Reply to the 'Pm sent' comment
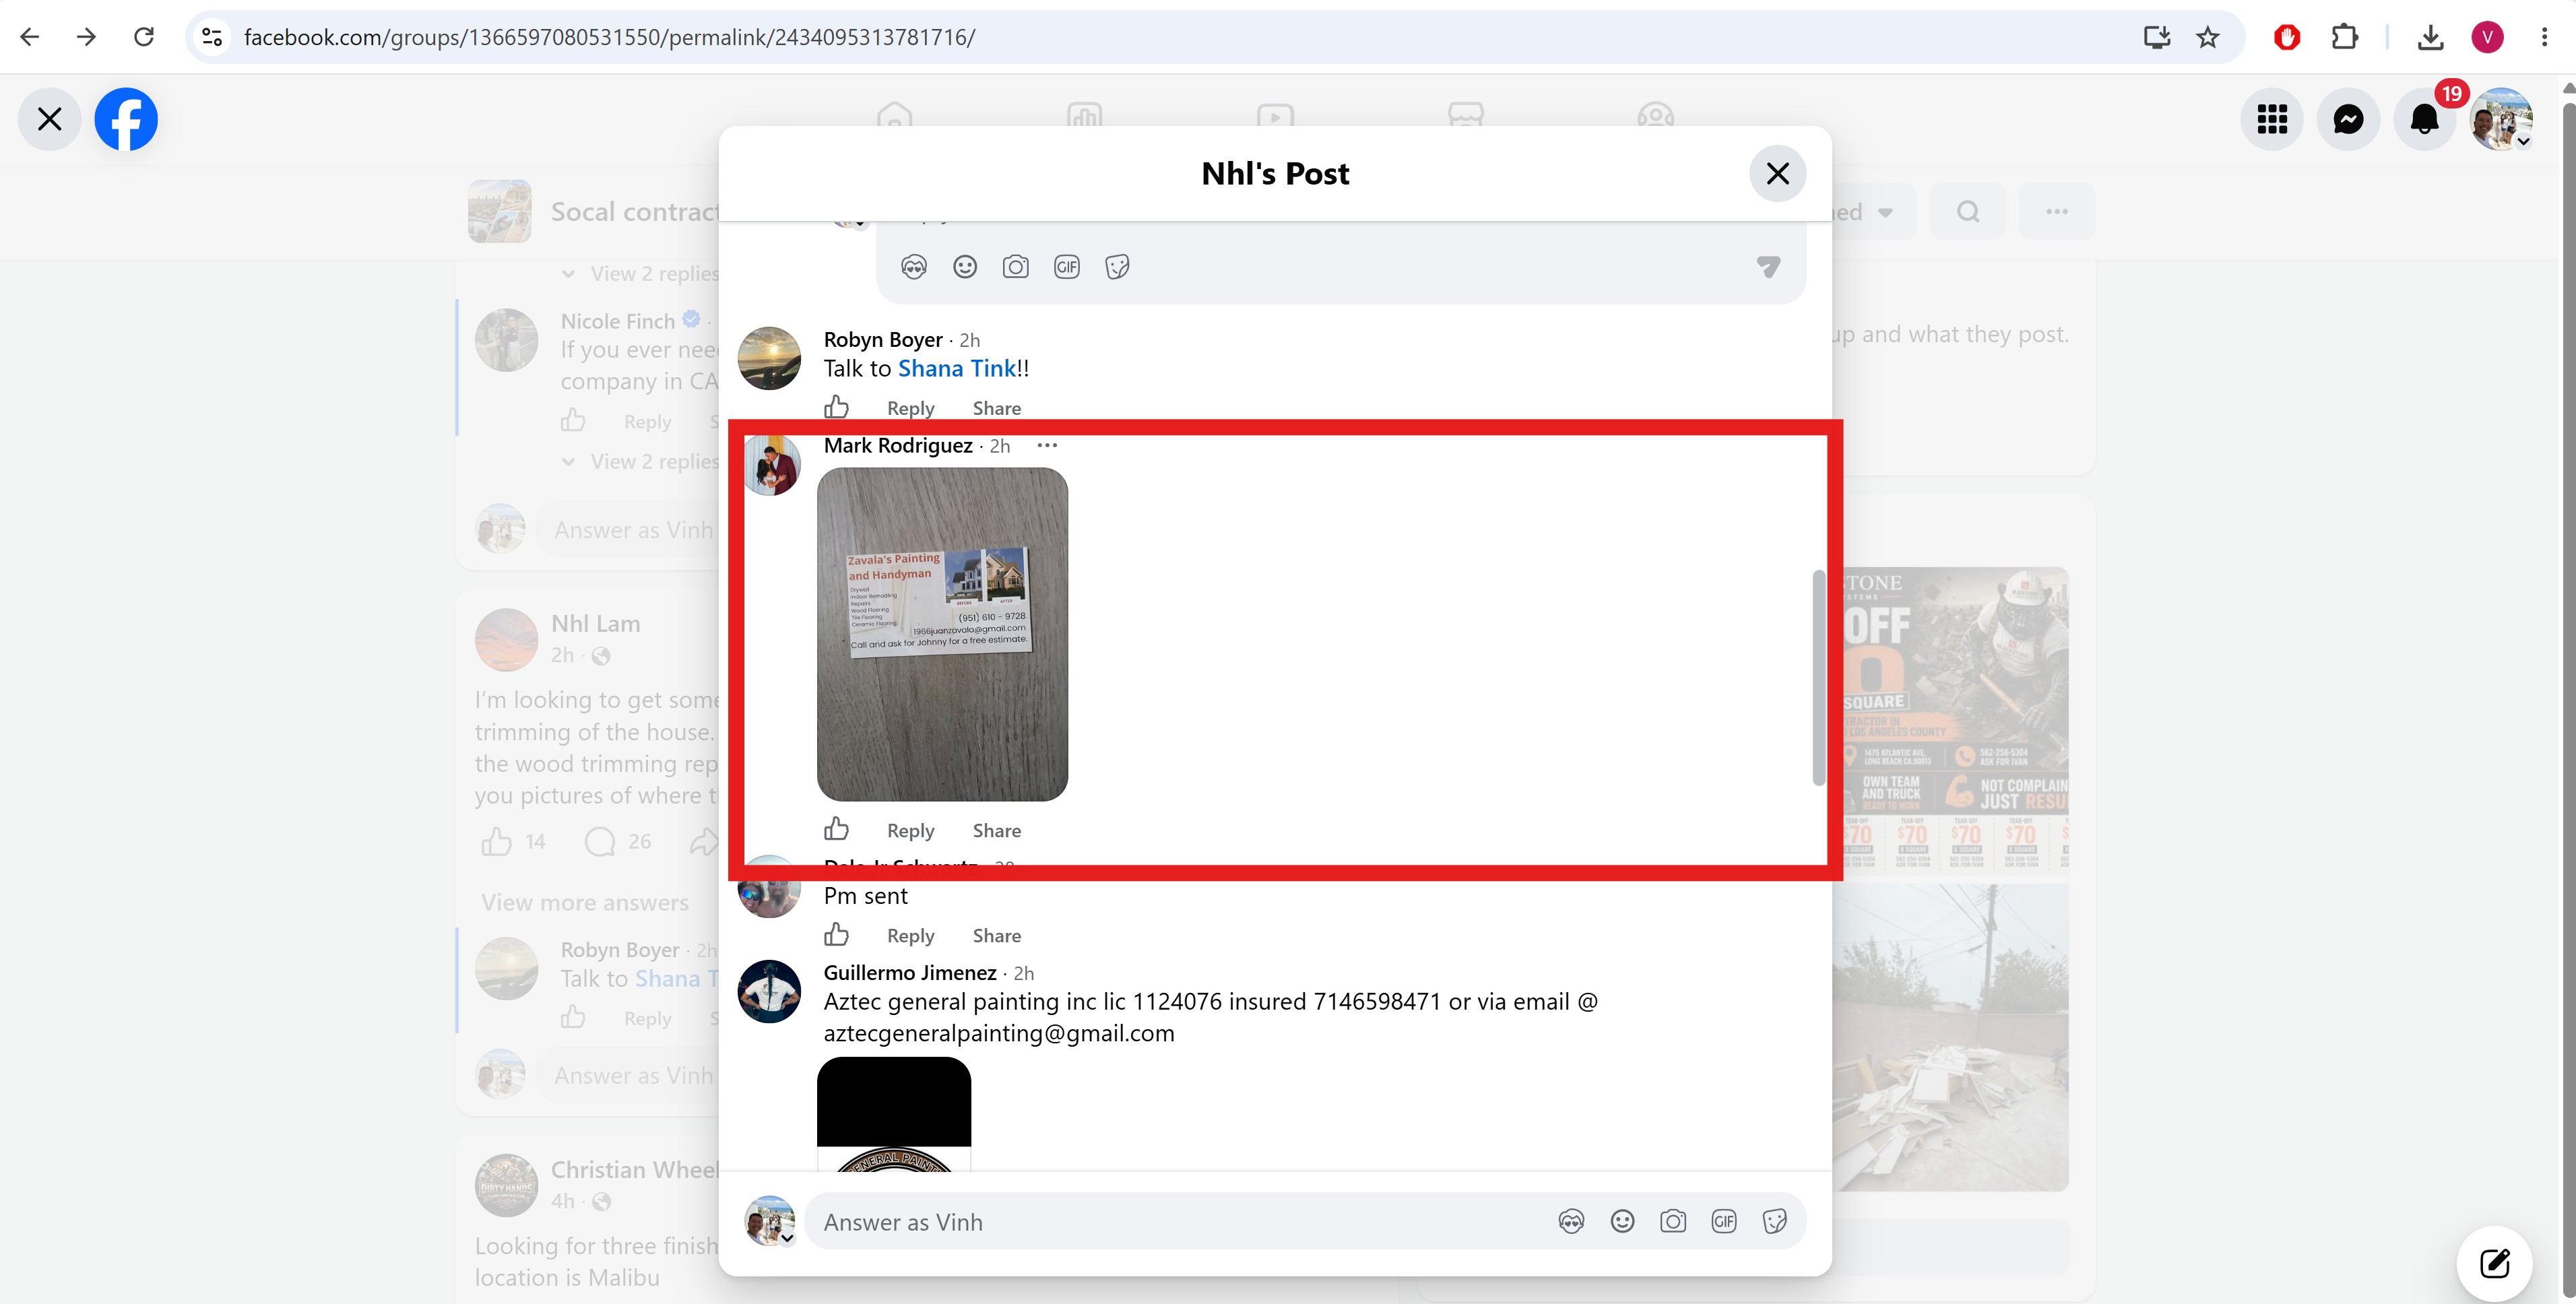 (910, 935)
